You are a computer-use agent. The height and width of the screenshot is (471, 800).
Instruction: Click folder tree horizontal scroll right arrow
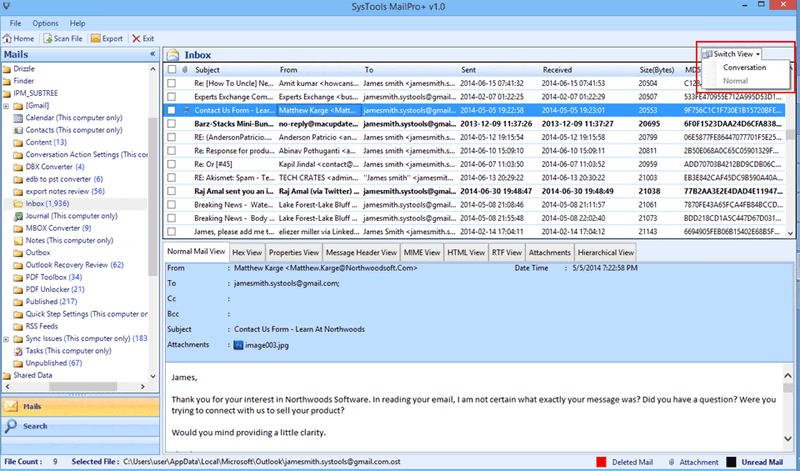143,387
